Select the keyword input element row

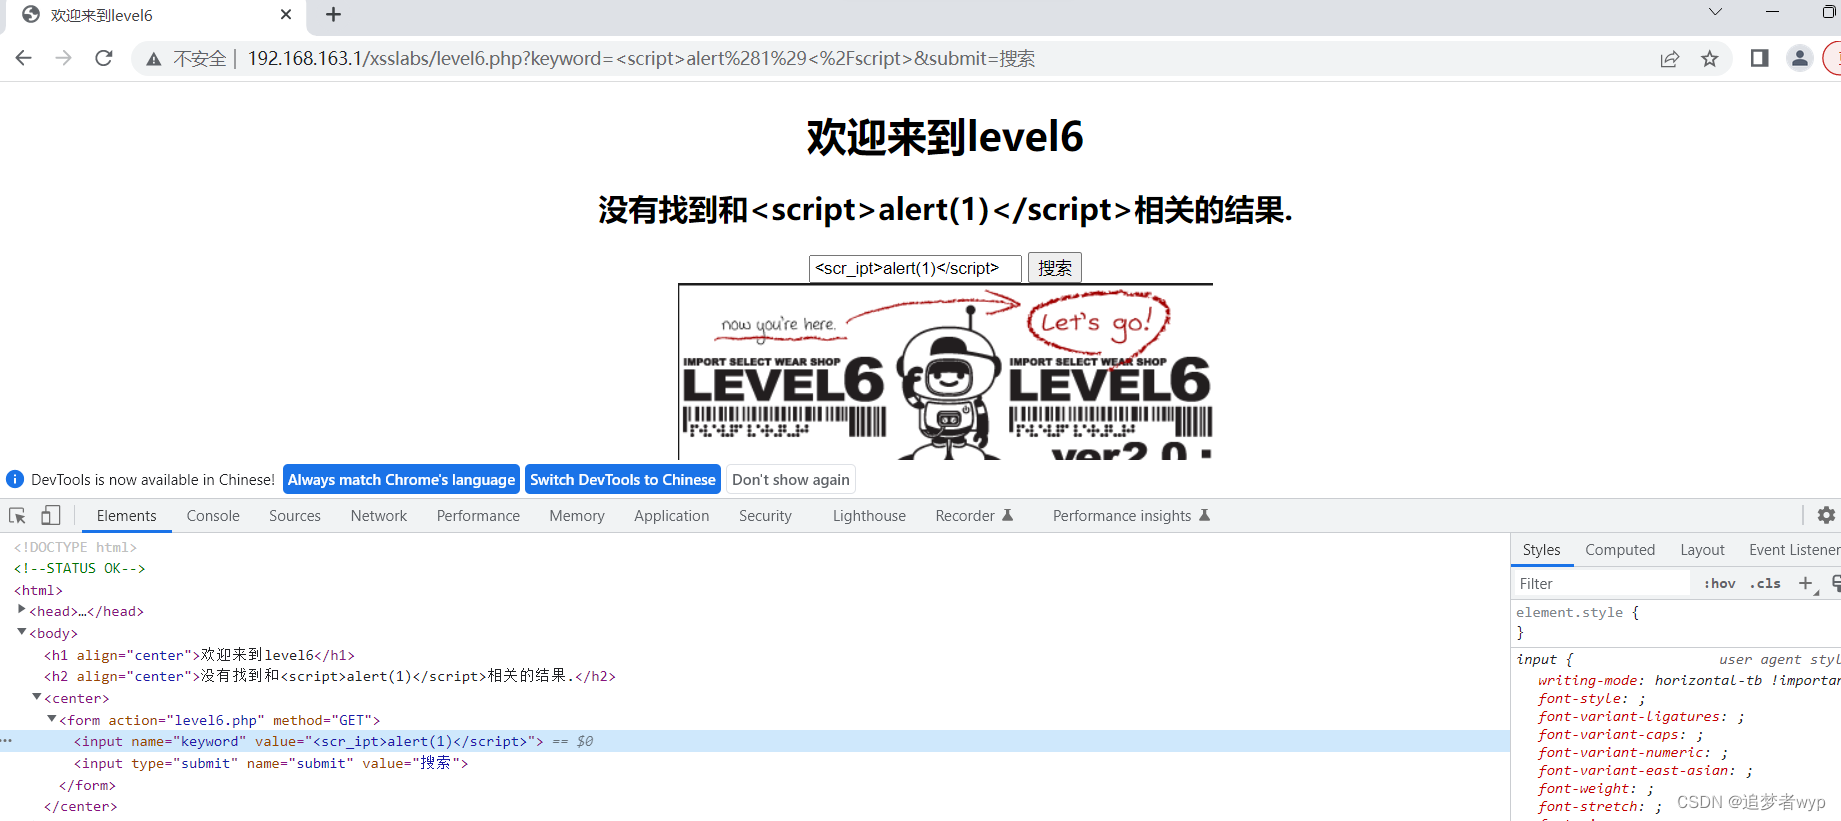tap(755, 741)
